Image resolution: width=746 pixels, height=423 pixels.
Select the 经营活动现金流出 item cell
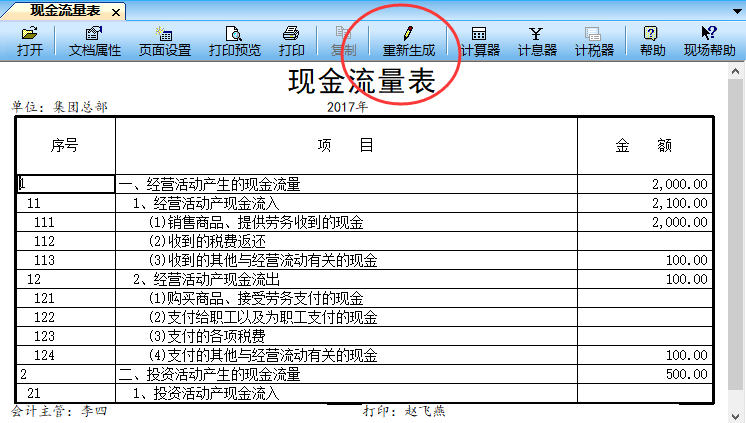346,279
